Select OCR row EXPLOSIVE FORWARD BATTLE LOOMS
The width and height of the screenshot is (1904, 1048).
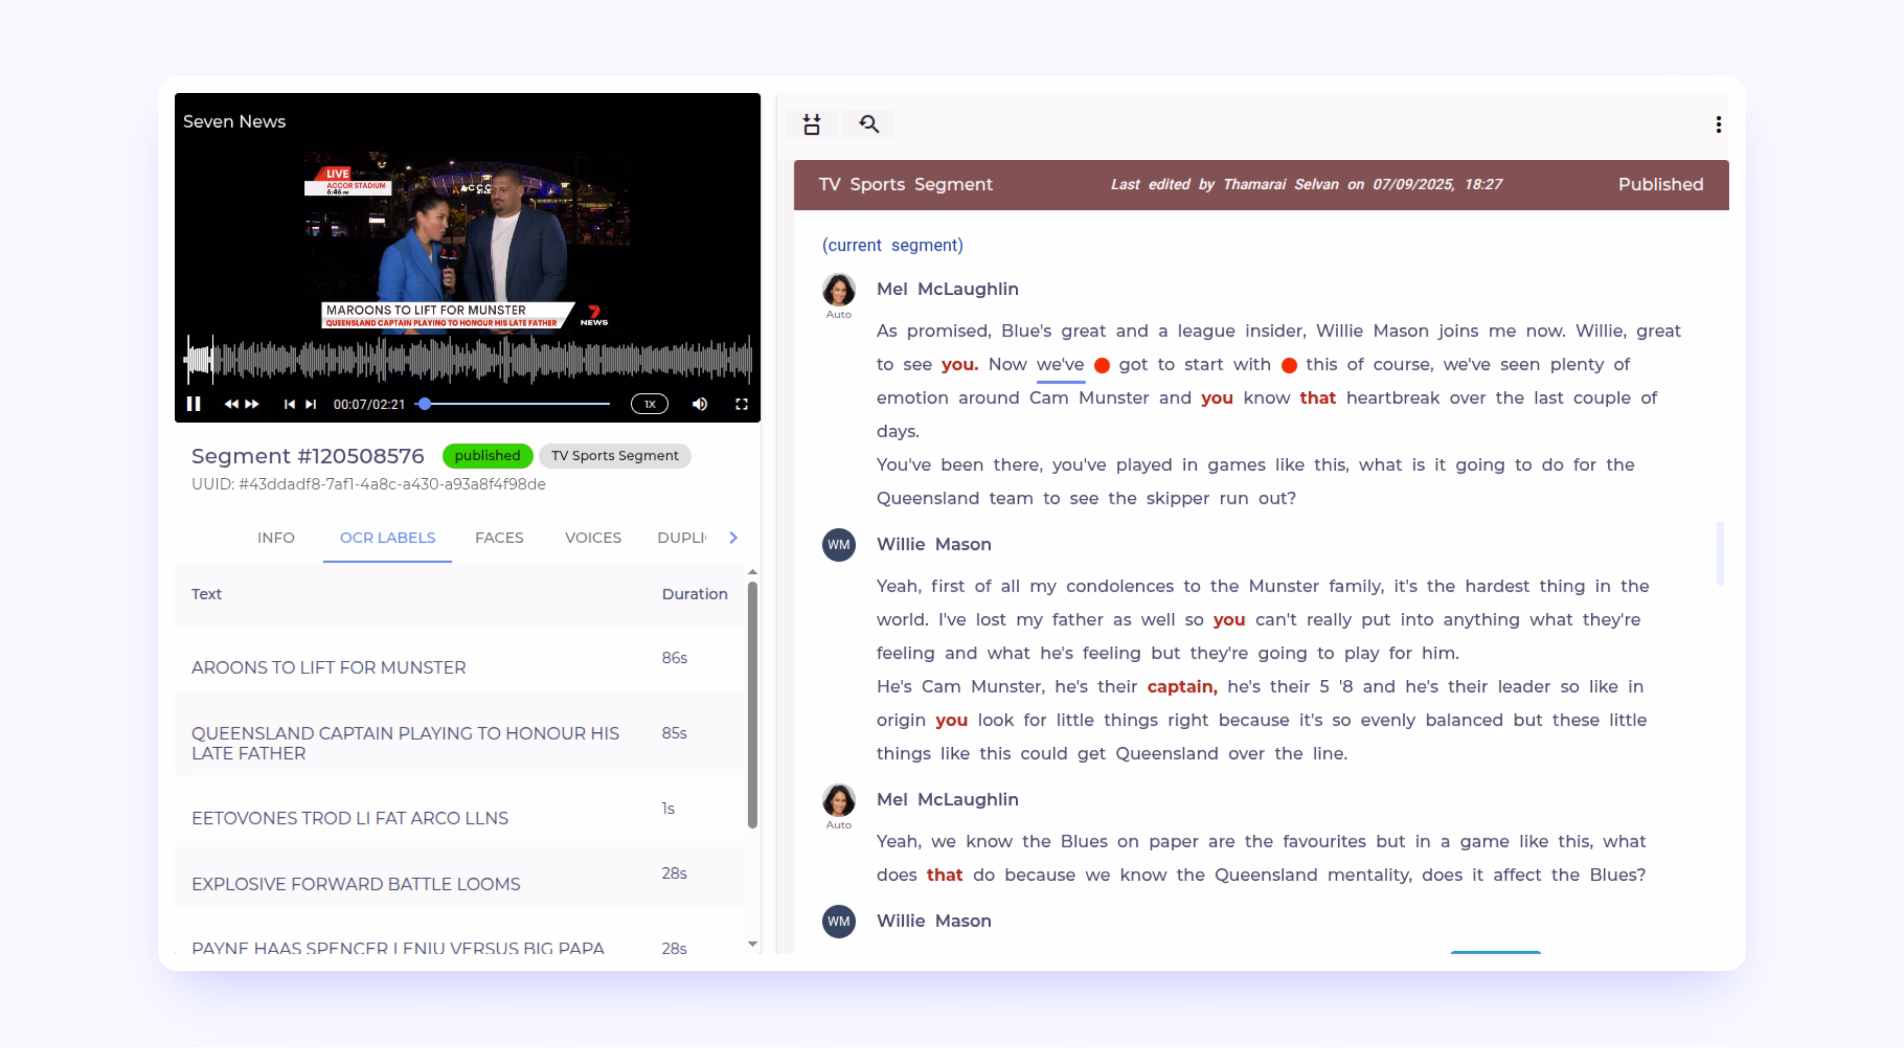[x=460, y=874]
